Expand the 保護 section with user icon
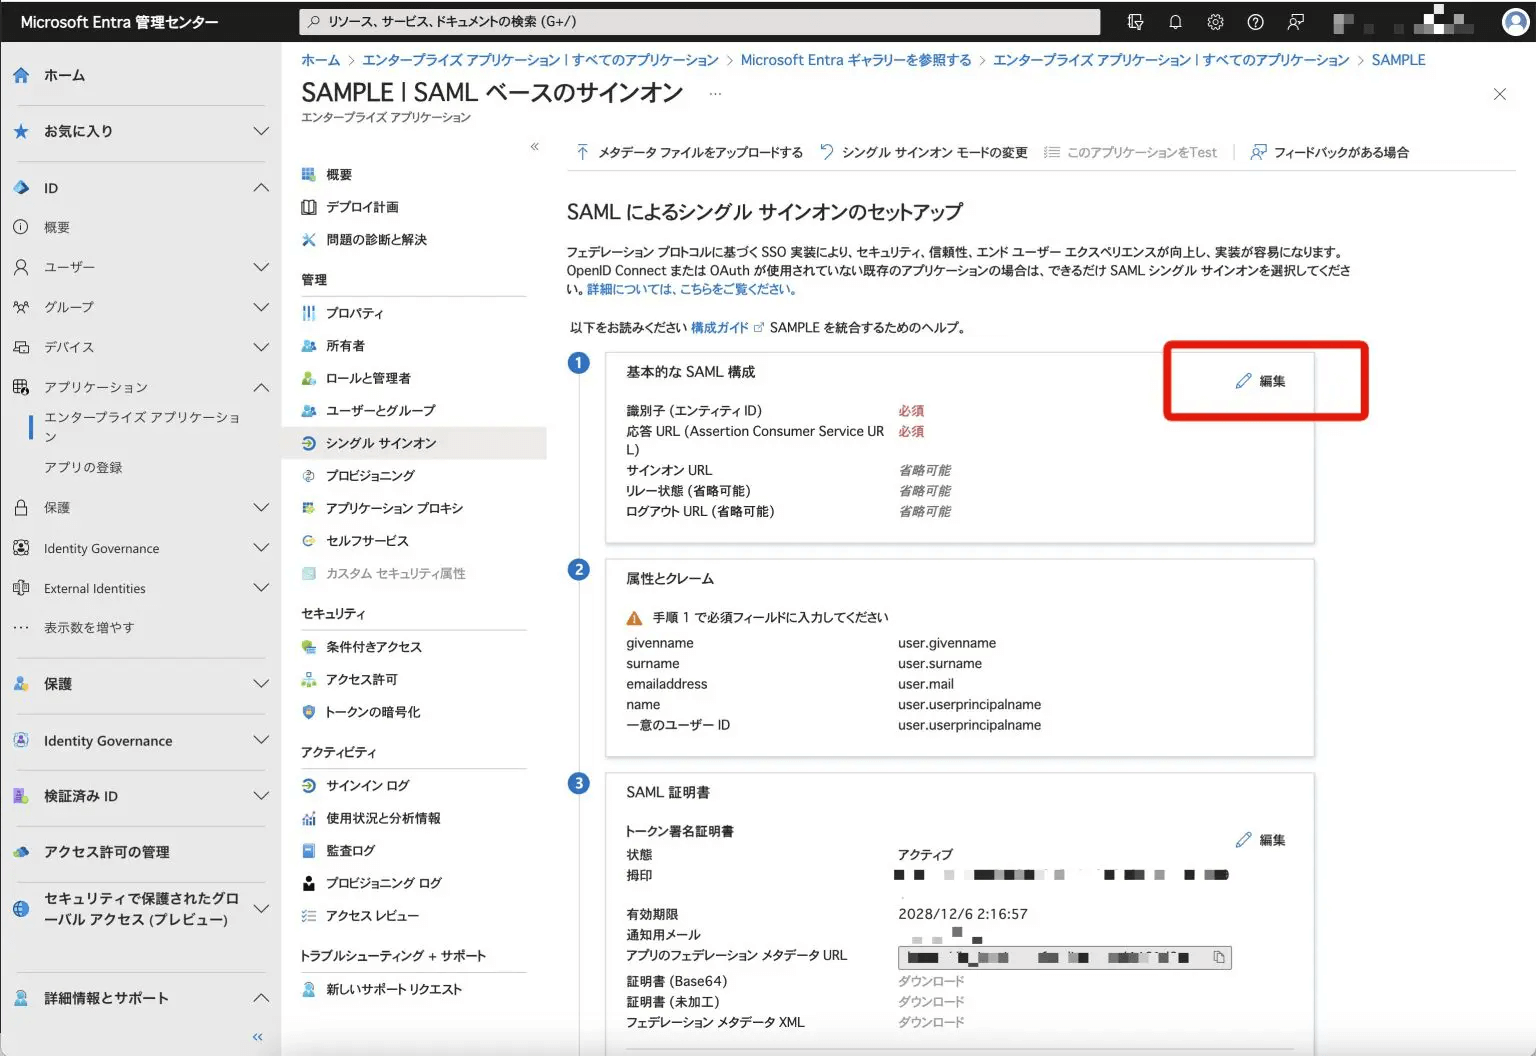The width and height of the screenshot is (1536, 1056). click(x=261, y=684)
